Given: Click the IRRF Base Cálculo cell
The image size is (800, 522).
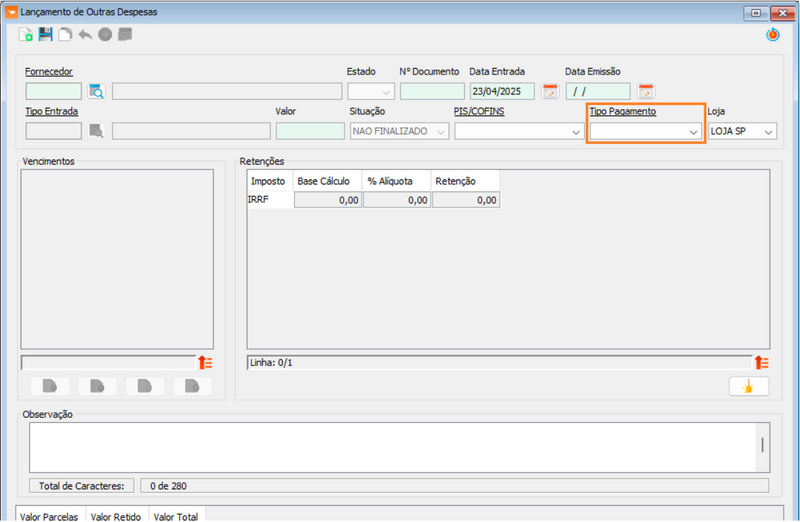Looking at the screenshot, I should point(327,200).
